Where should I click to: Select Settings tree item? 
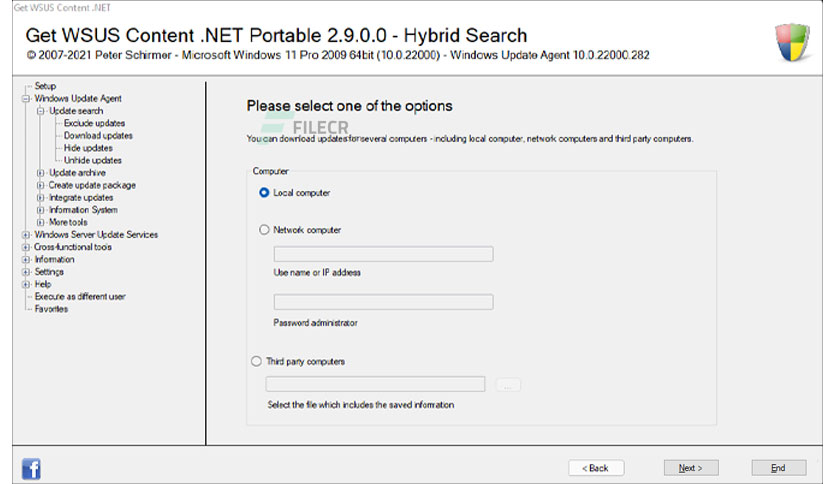[49, 272]
